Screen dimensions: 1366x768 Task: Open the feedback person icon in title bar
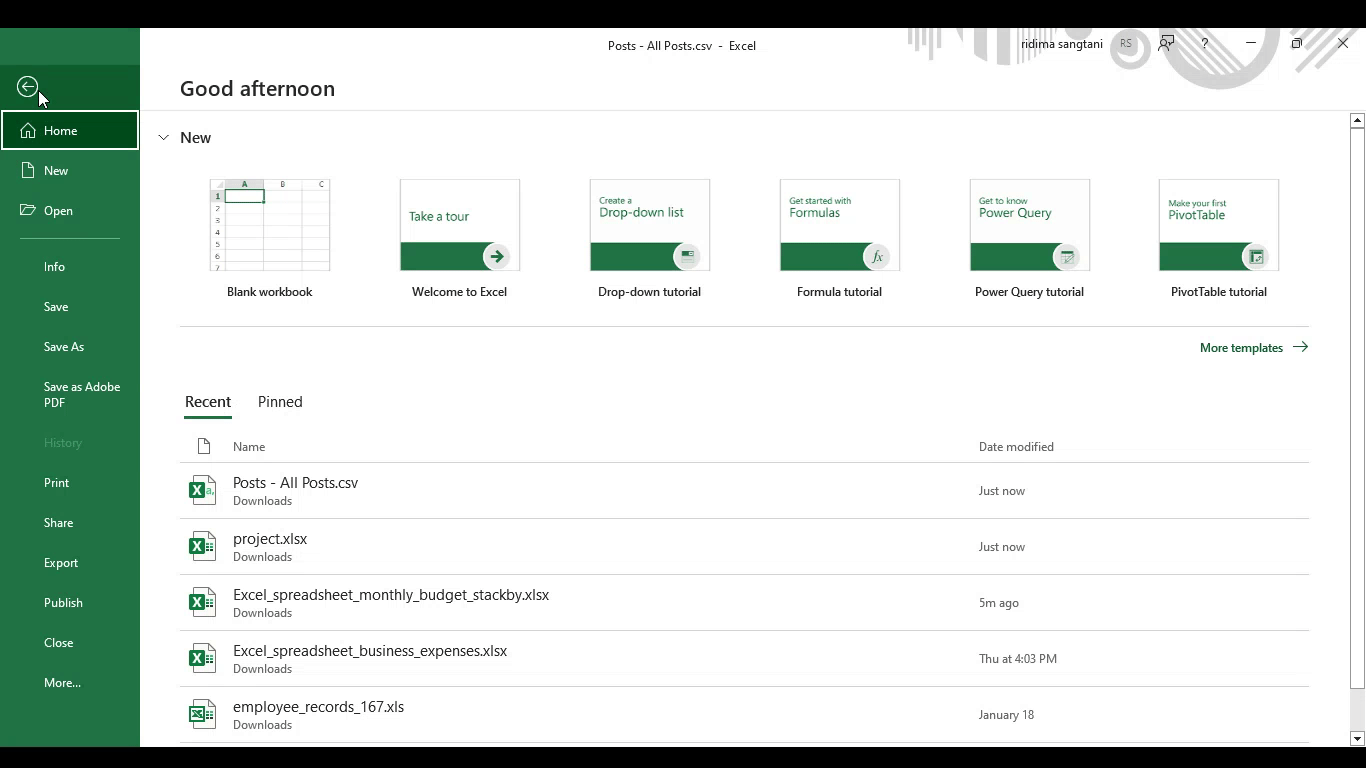click(x=1166, y=44)
